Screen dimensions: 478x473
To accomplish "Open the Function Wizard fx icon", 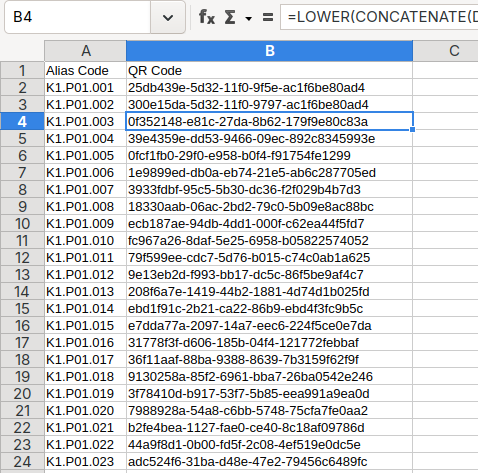I will (207, 17).
